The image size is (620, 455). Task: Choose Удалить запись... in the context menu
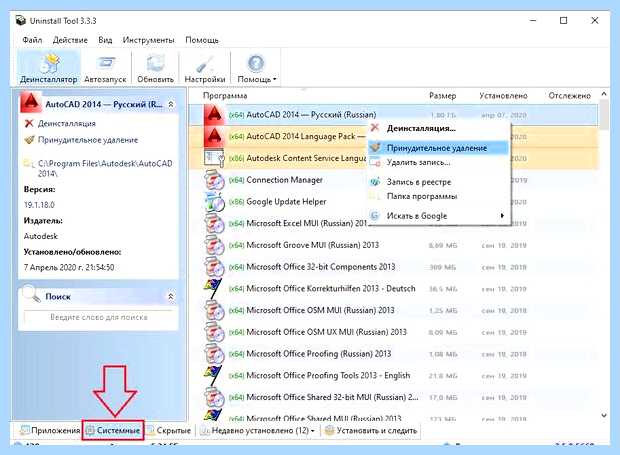pyautogui.click(x=438, y=162)
